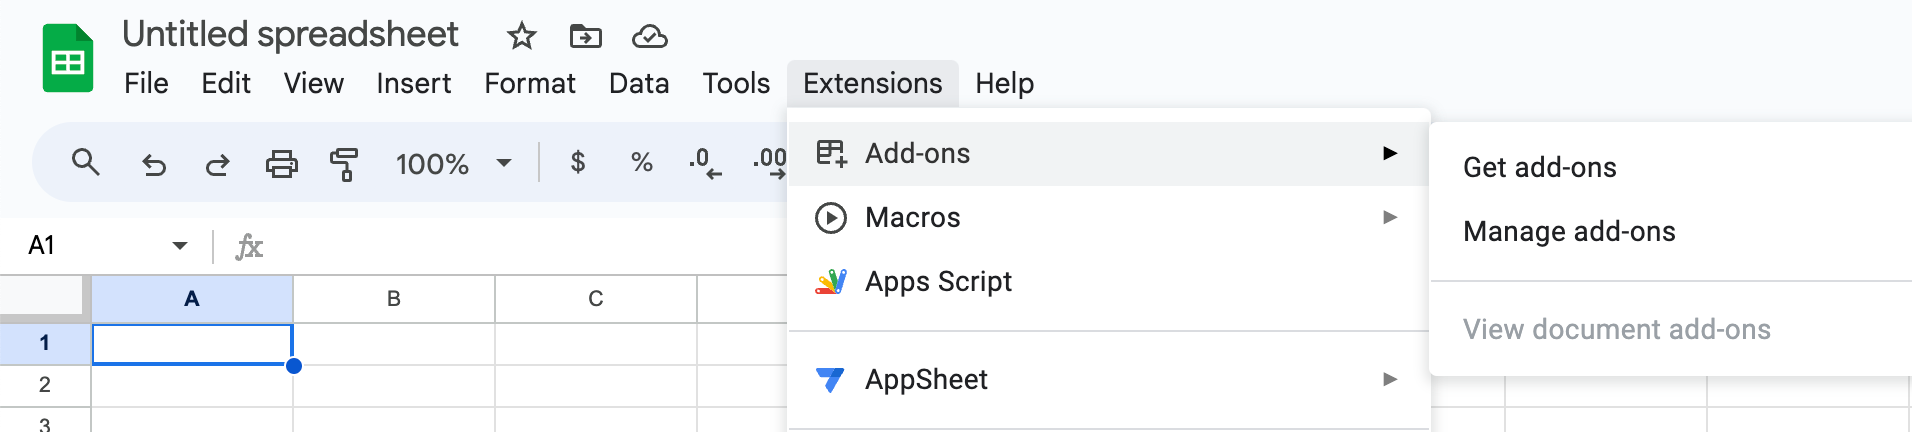Activate the paint format tool
The image size is (1912, 432).
tap(344, 163)
